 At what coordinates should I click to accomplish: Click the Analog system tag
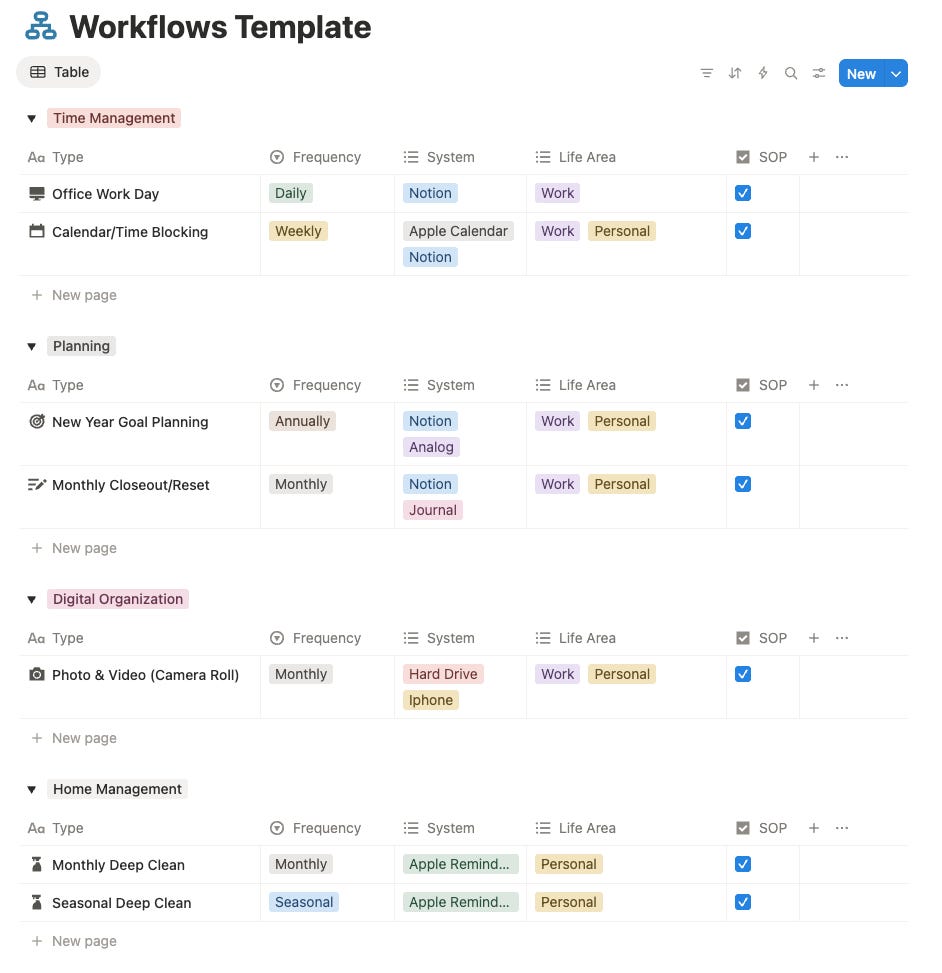pos(431,447)
